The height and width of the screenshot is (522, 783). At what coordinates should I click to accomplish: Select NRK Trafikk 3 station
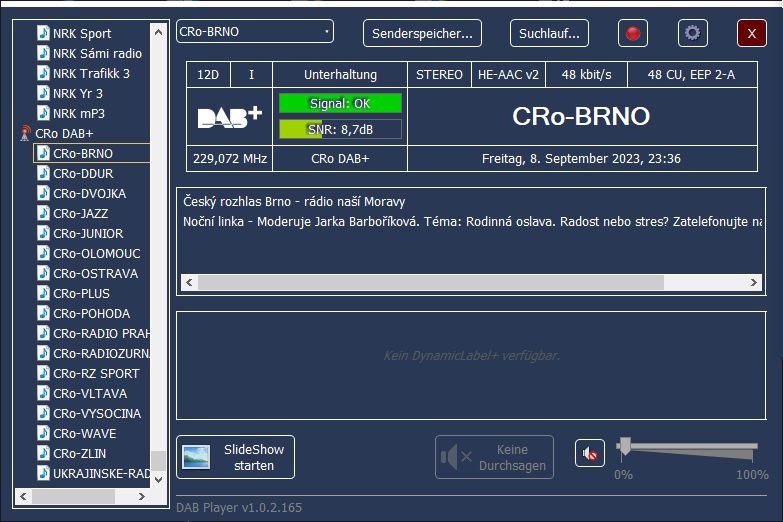pos(91,73)
